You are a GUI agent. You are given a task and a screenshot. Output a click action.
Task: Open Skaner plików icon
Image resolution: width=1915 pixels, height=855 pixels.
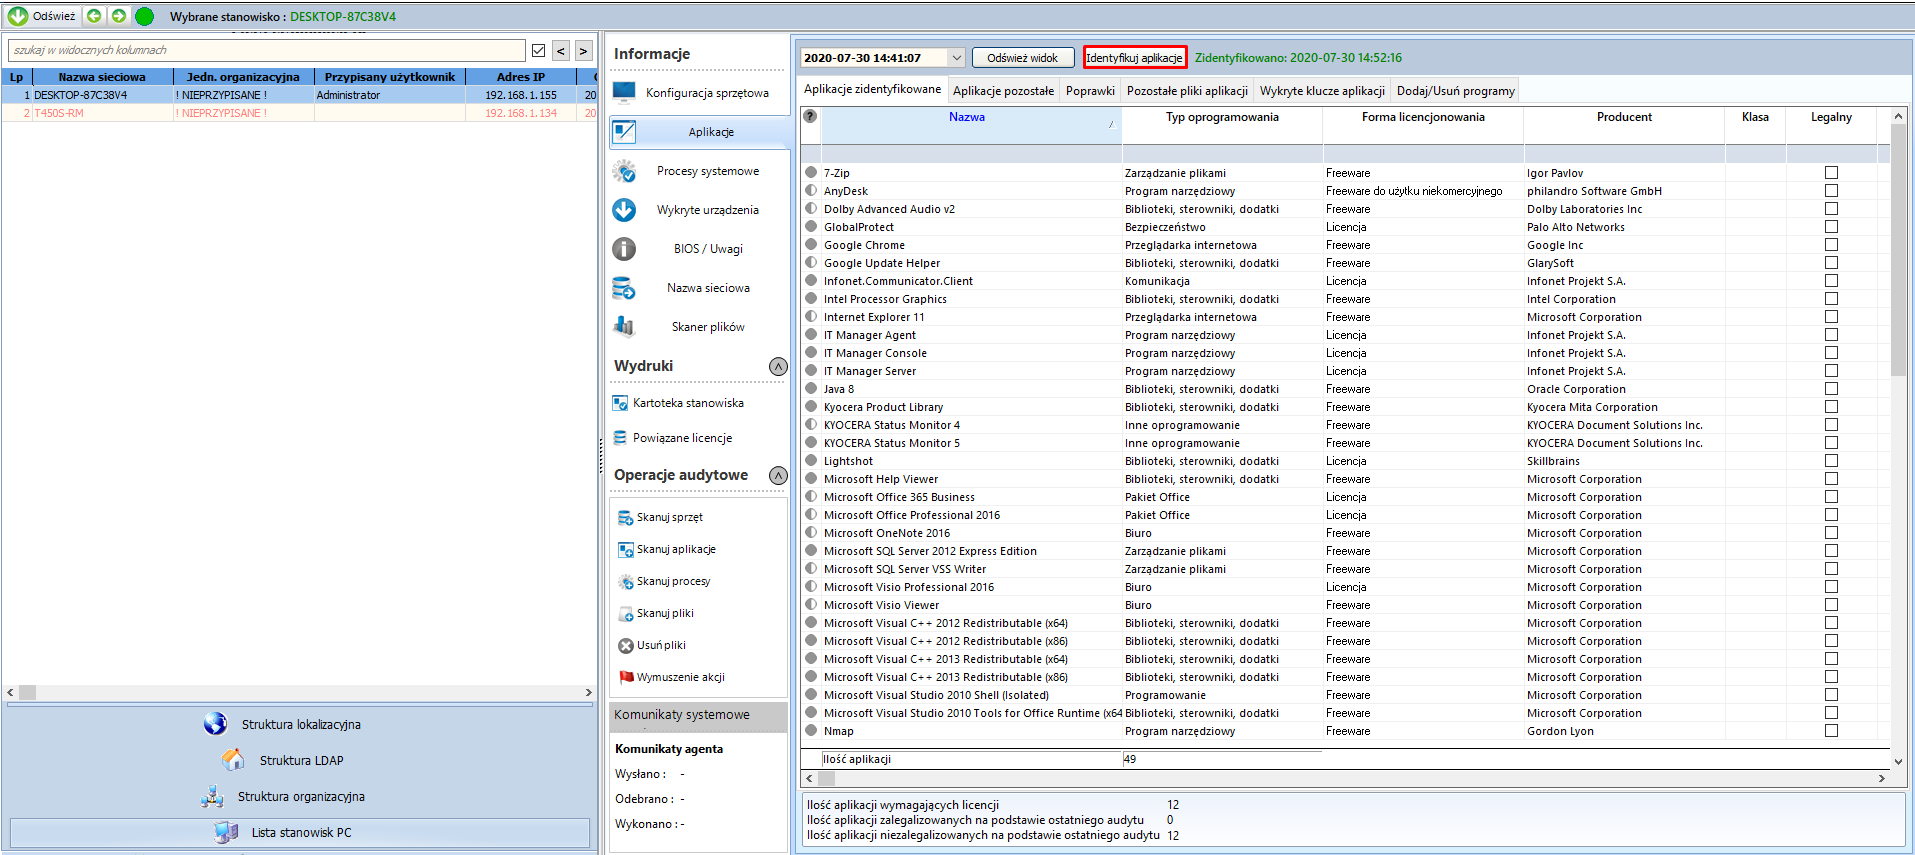point(625,327)
